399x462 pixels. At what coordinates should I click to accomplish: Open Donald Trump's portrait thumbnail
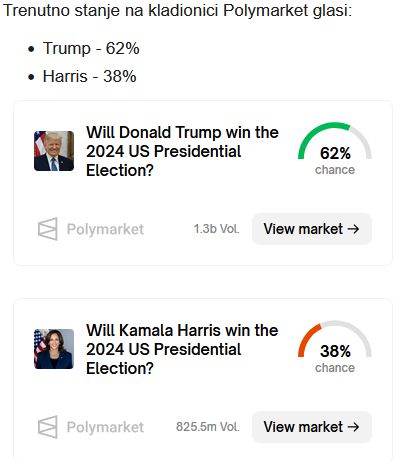click(54, 151)
